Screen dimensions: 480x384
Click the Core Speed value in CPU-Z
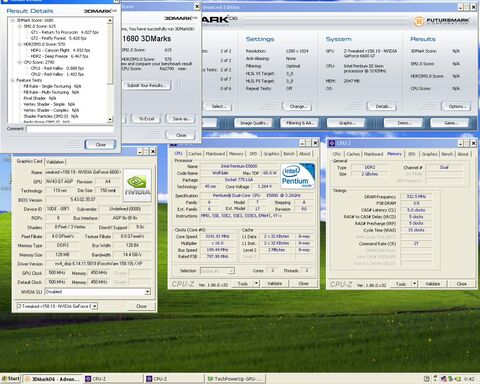pos(217,236)
